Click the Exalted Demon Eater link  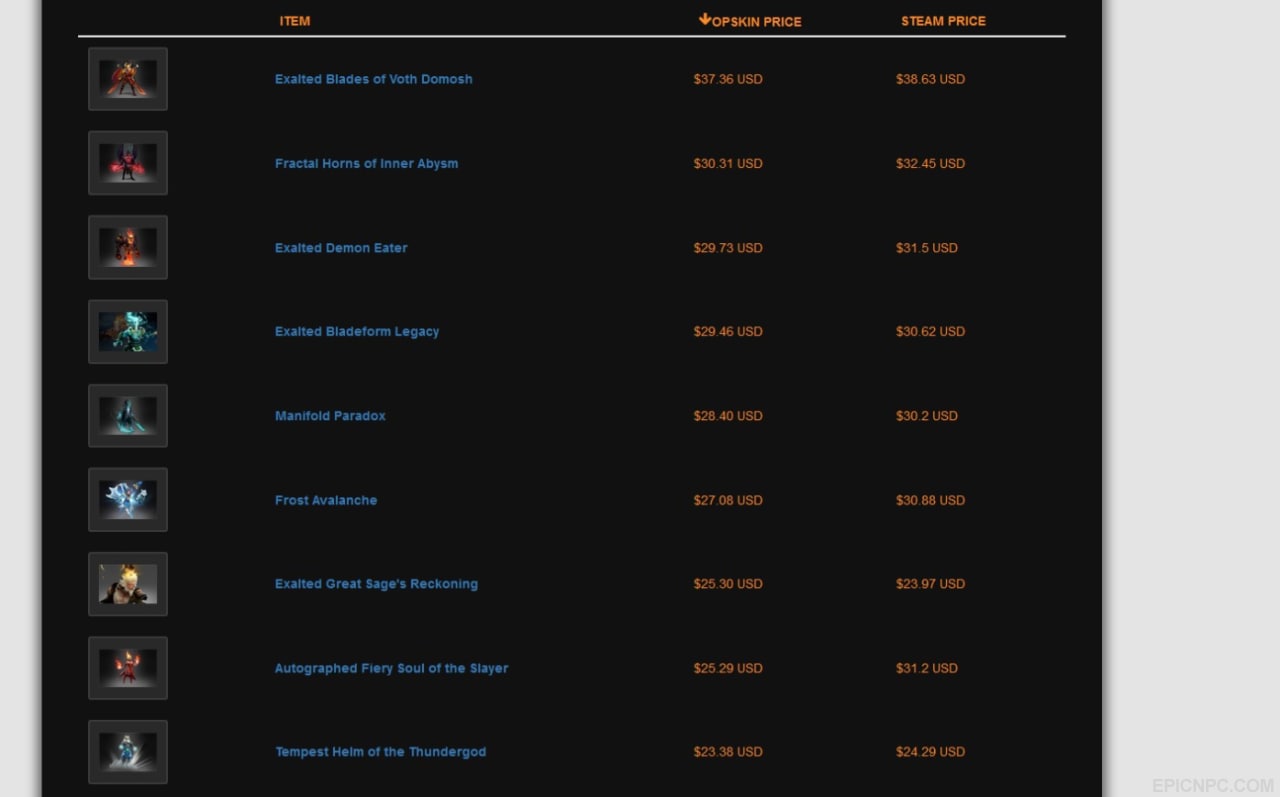tap(341, 248)
